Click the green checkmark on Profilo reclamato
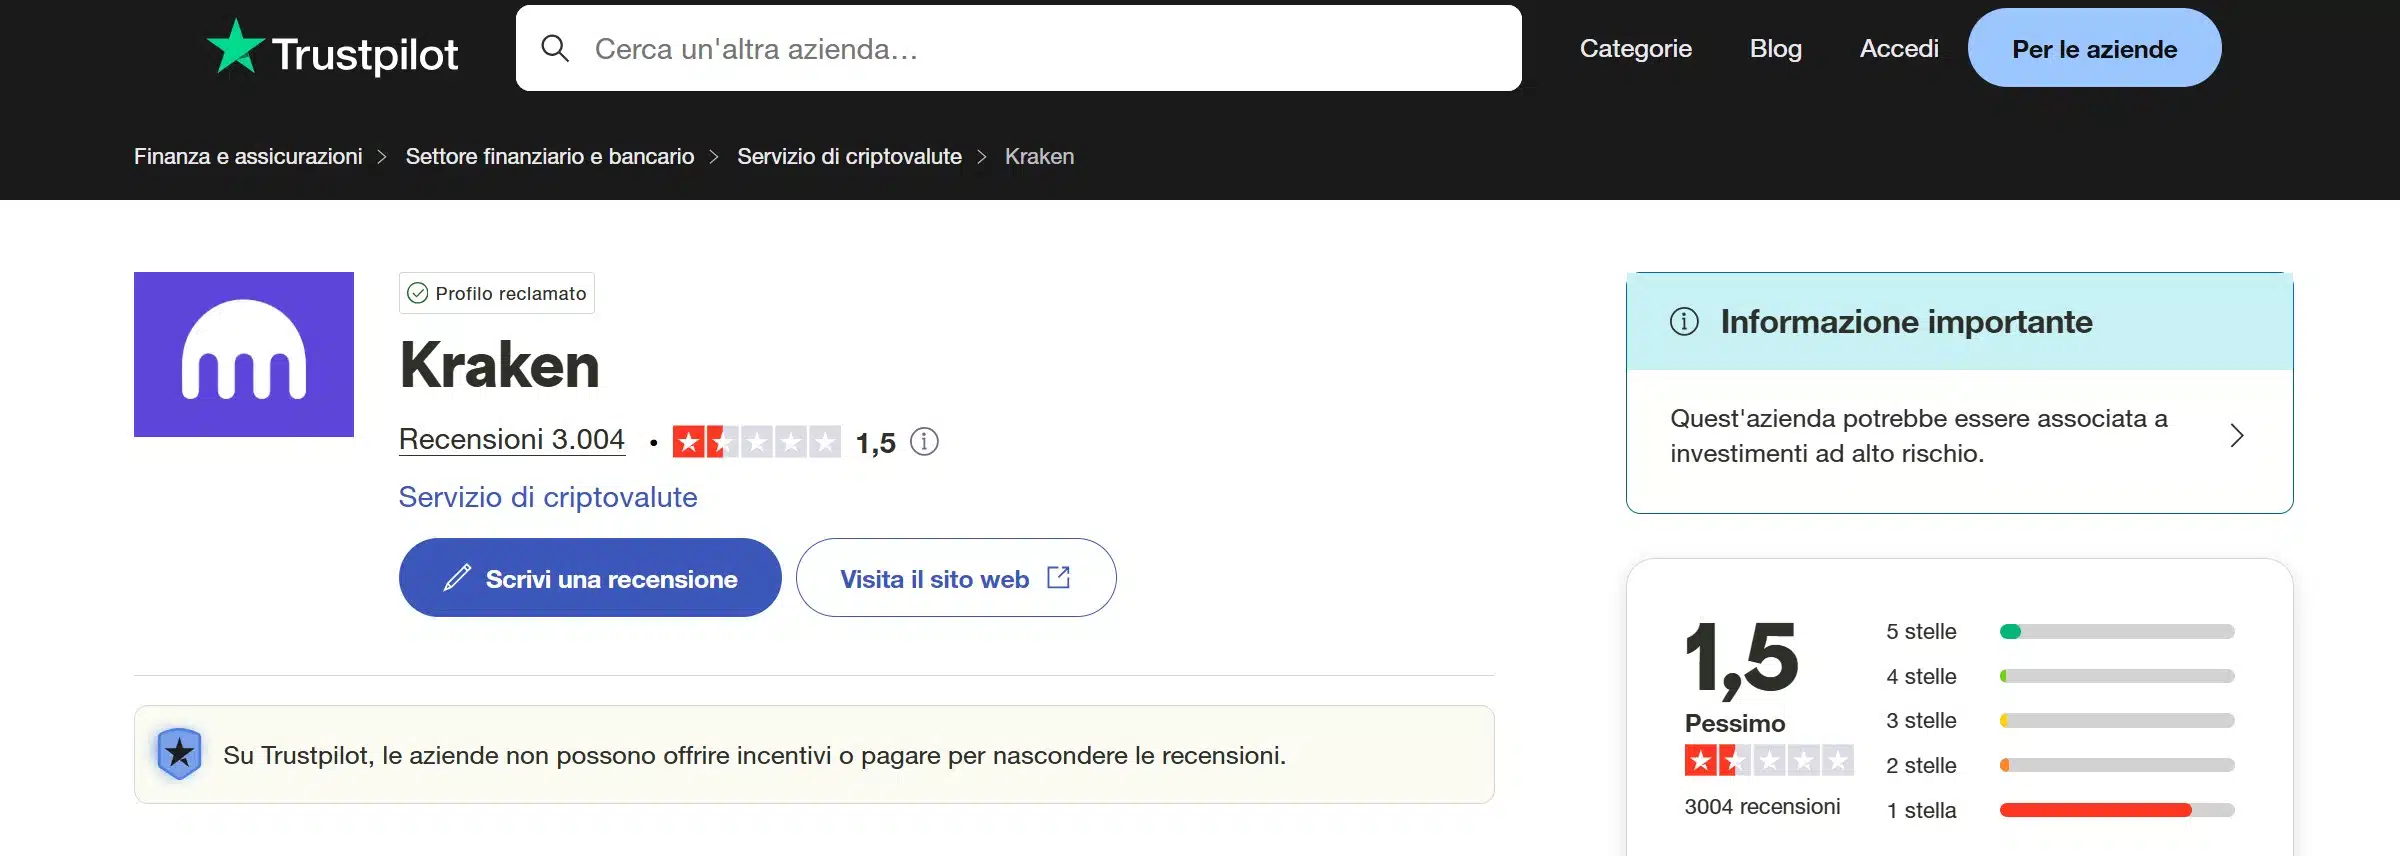This screenshot has width=2400, height=856. 417,293
